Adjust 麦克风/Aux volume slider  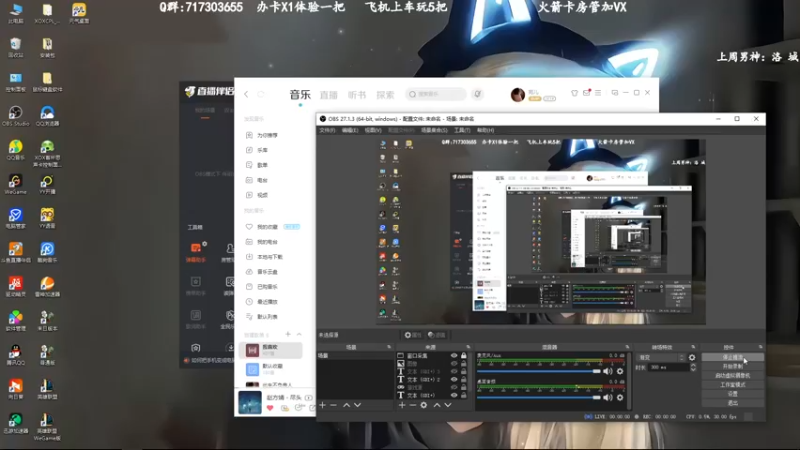[539, 371]
